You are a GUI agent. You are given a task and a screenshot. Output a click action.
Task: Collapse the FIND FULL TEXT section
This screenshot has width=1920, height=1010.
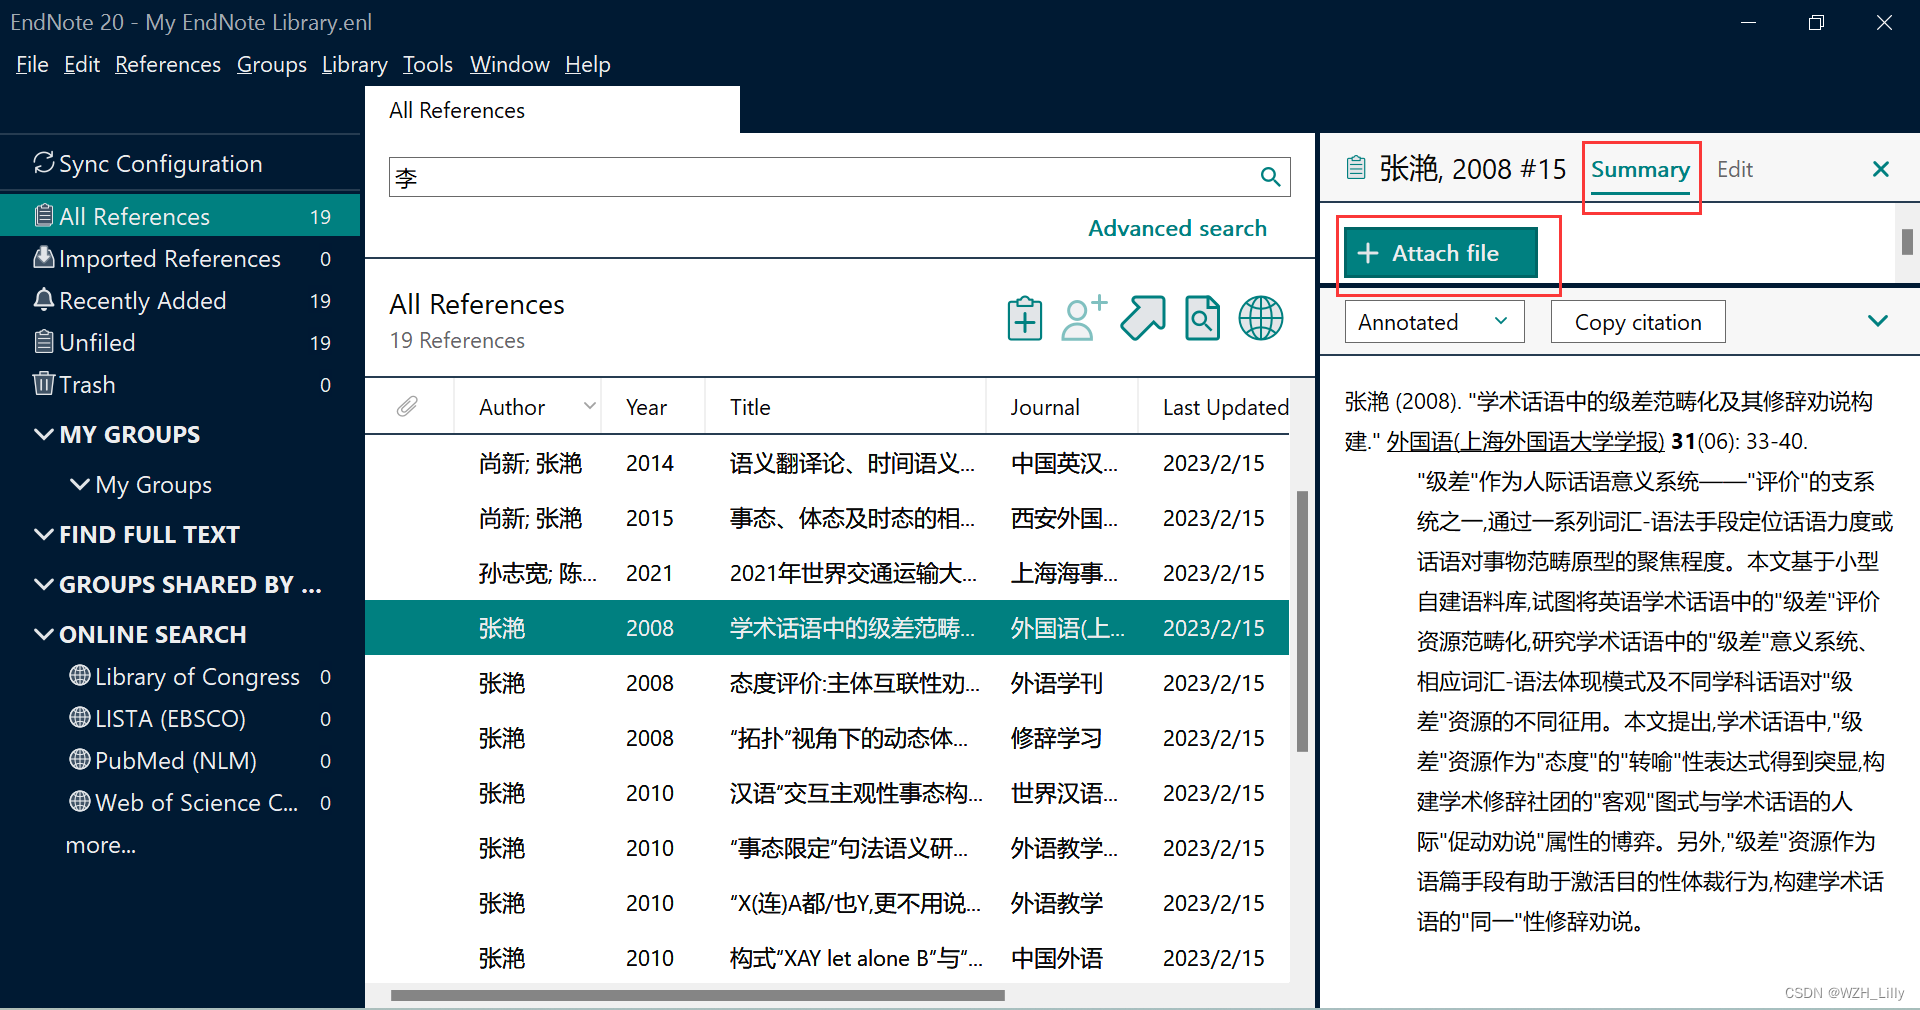click(43, 534)
